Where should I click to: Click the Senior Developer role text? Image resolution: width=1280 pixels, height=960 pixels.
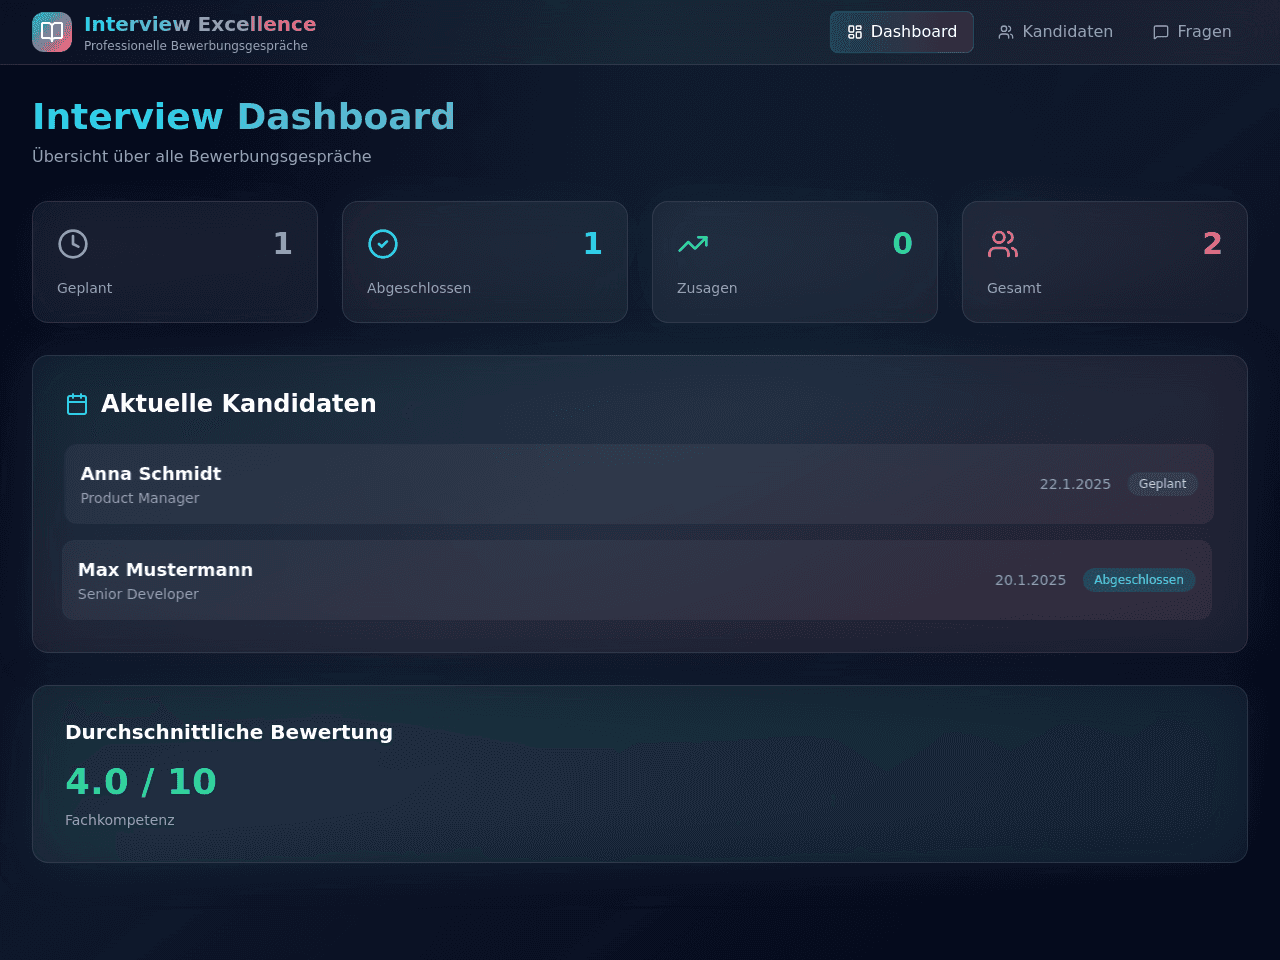tap(138, 594)
